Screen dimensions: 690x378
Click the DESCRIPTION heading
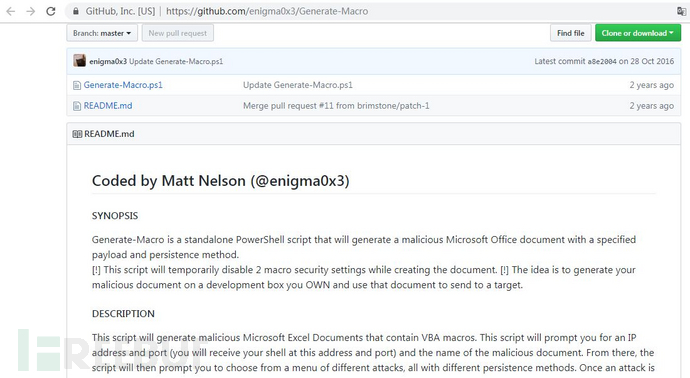pyautogui.click(x=123, y=314)
